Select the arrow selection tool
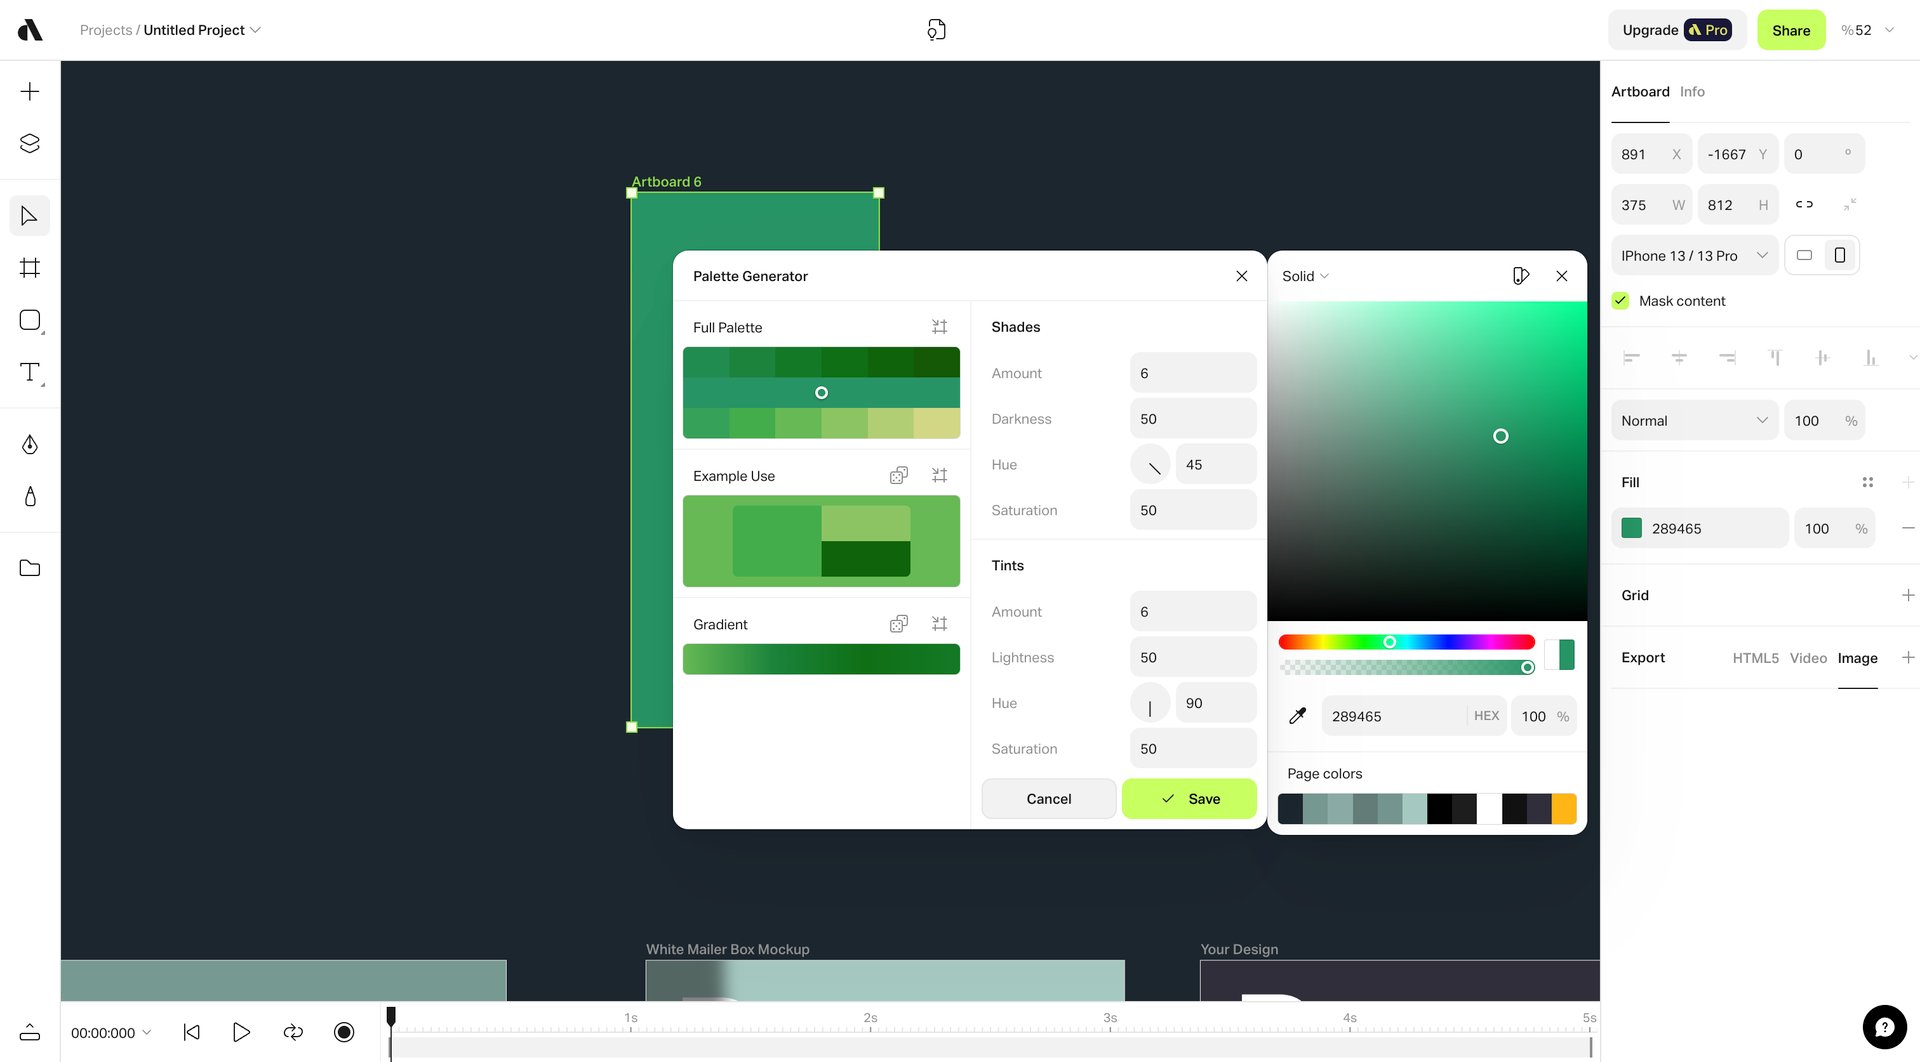 [29, 215]
